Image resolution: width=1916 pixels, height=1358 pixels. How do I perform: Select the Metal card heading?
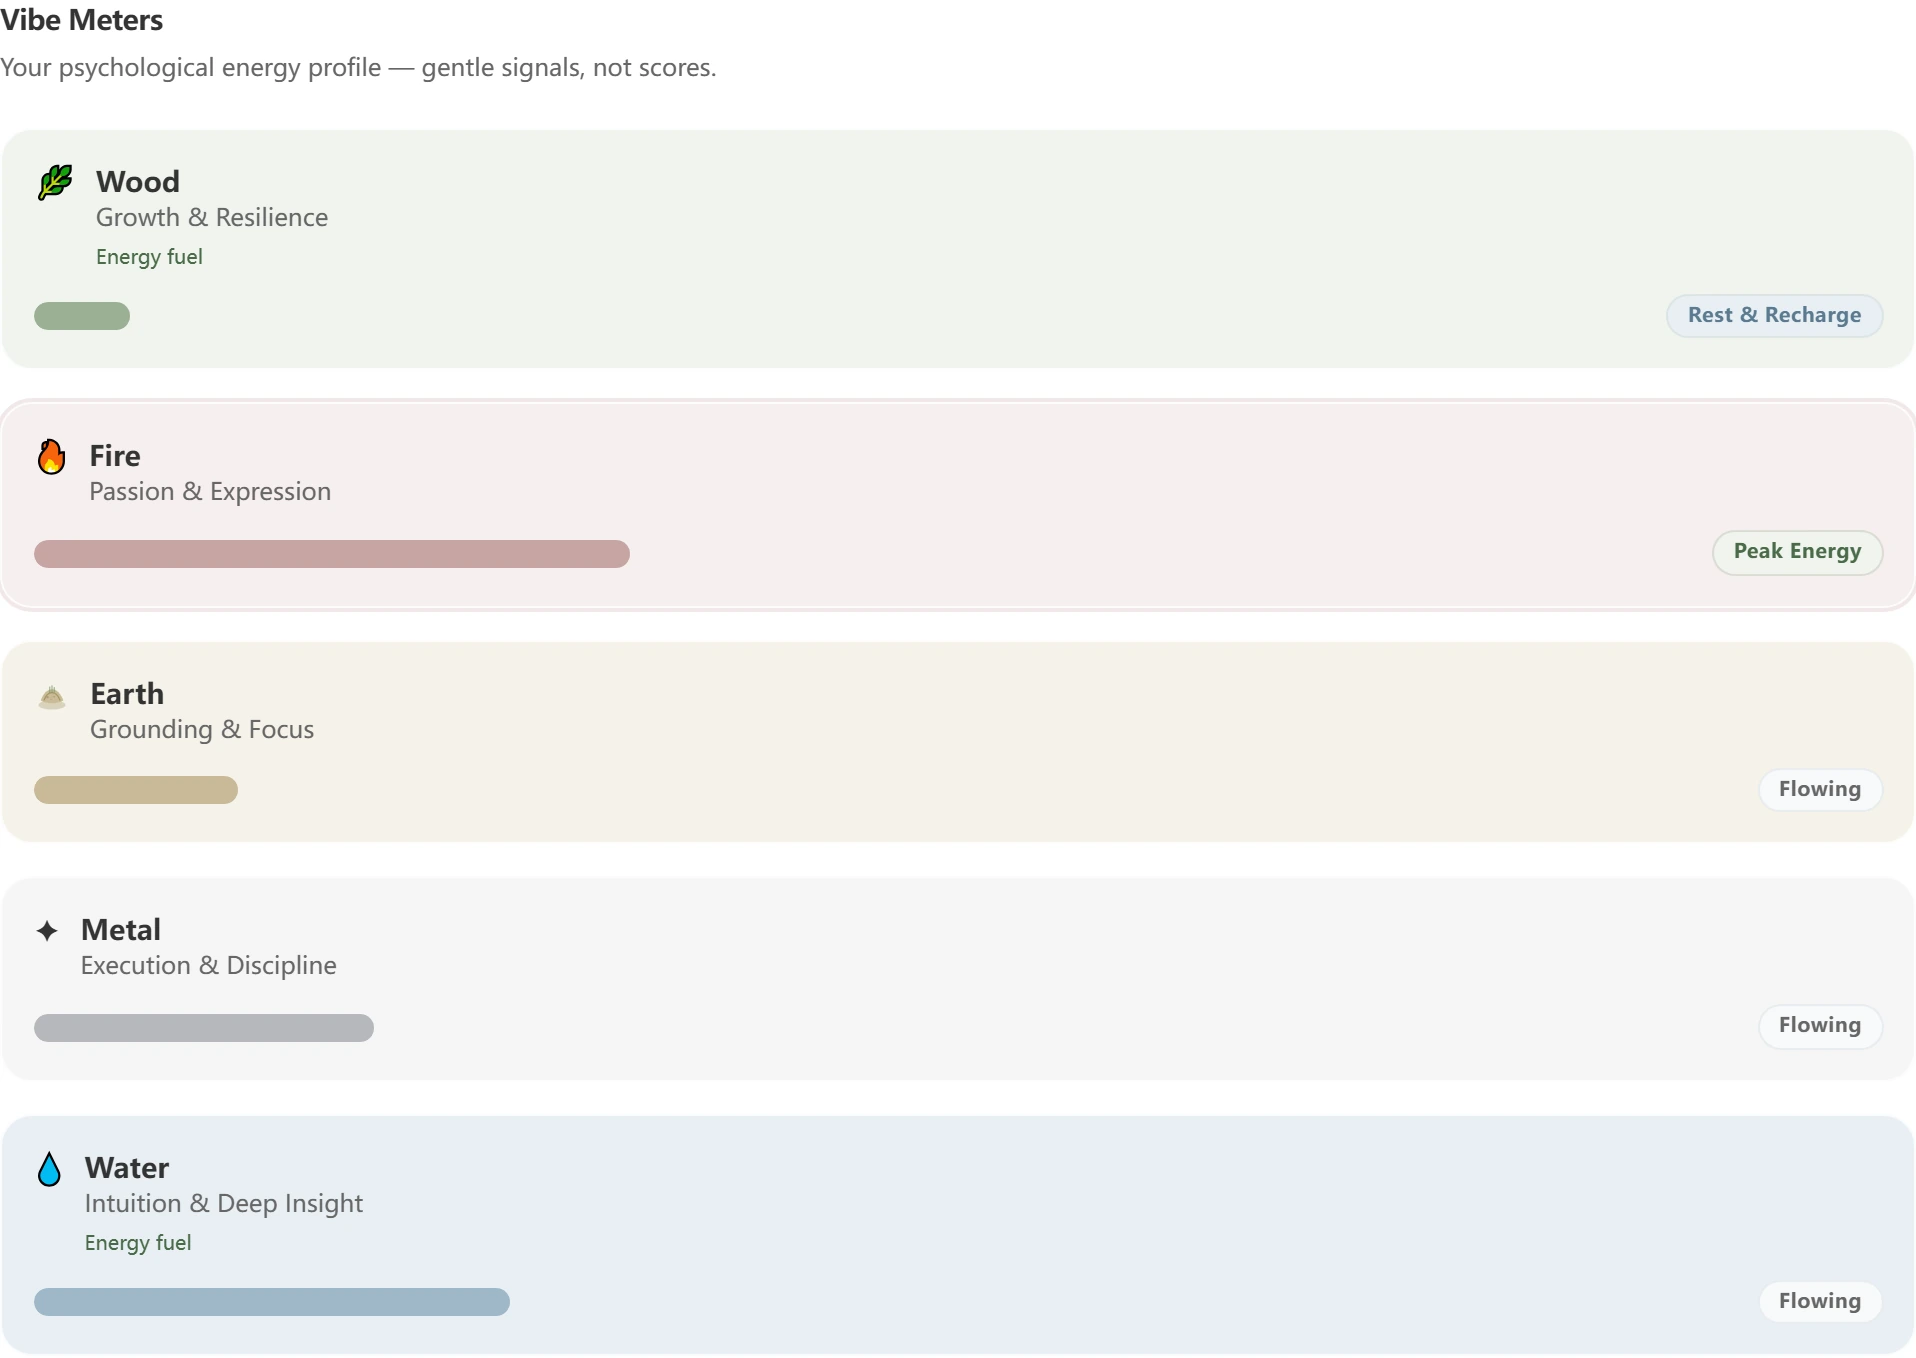tap(121, 930)
